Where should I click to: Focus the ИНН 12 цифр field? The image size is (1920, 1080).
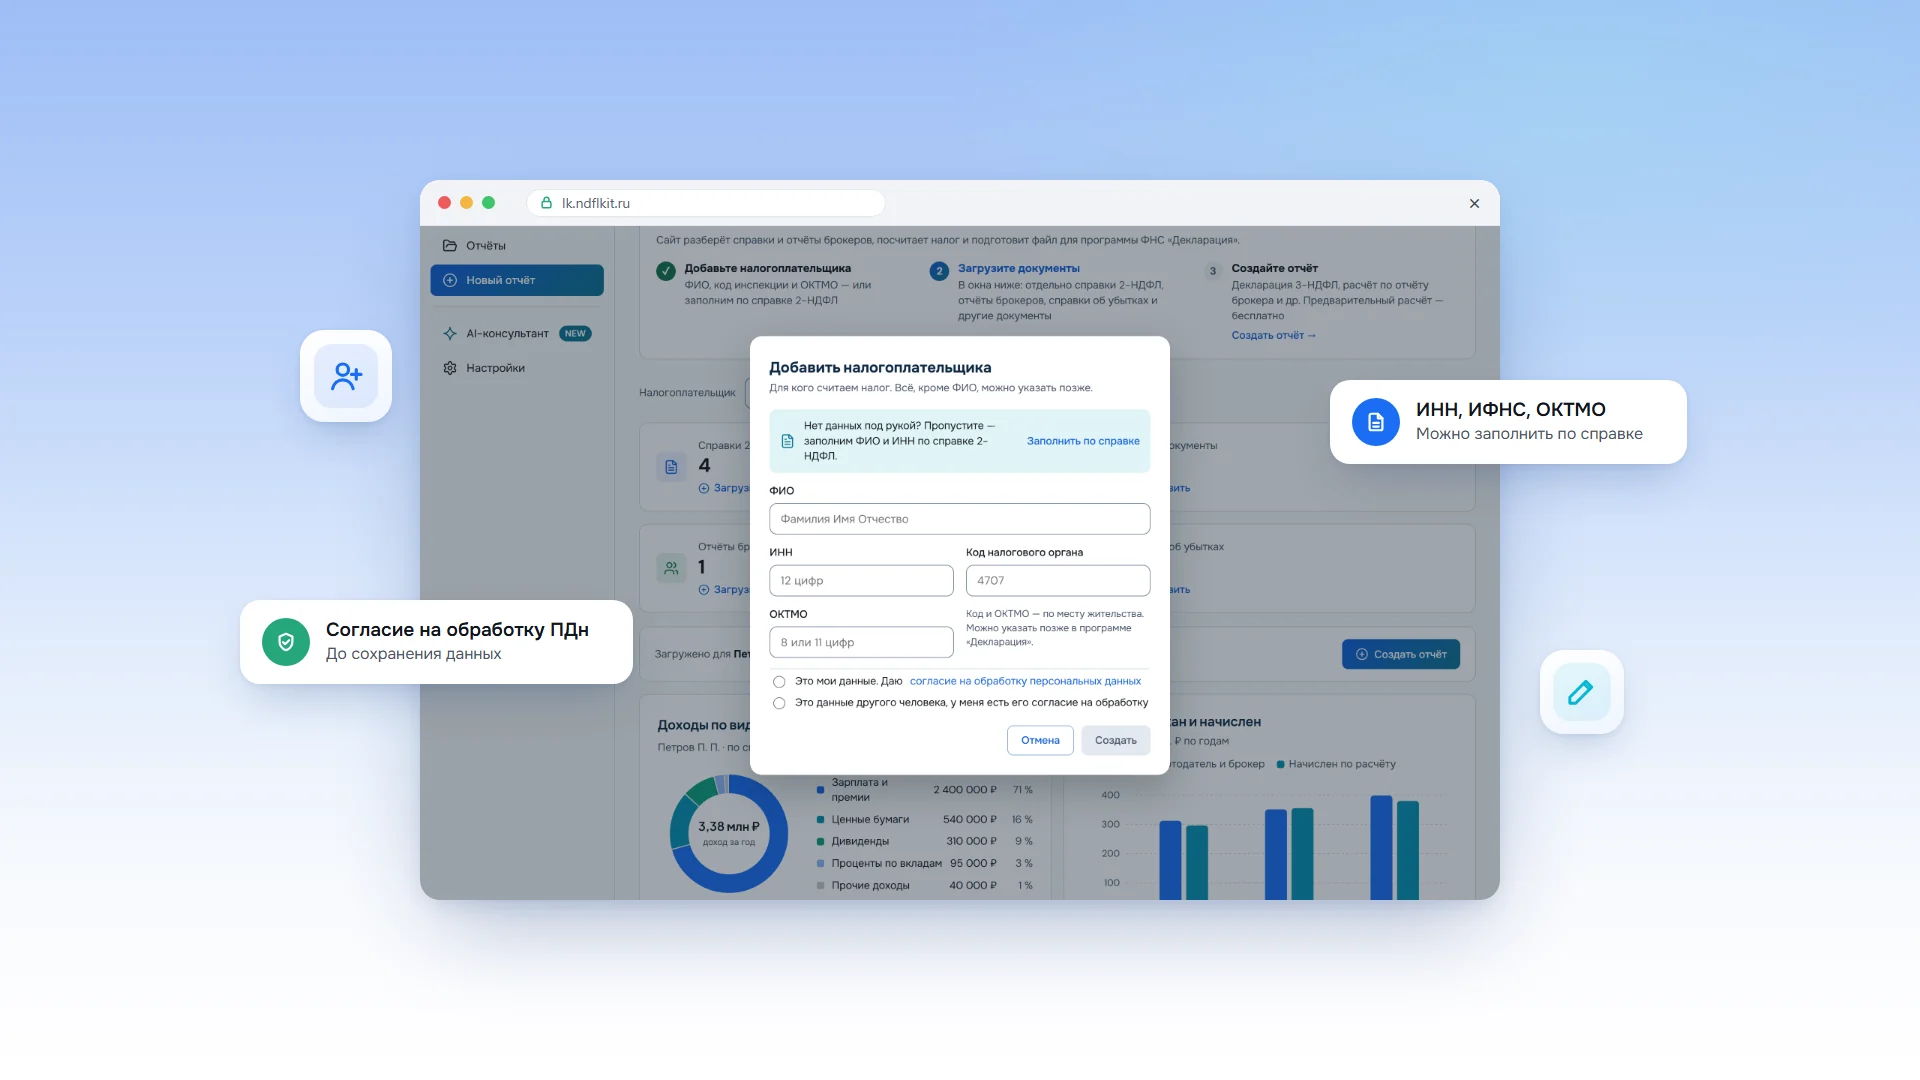coord(861,581)
